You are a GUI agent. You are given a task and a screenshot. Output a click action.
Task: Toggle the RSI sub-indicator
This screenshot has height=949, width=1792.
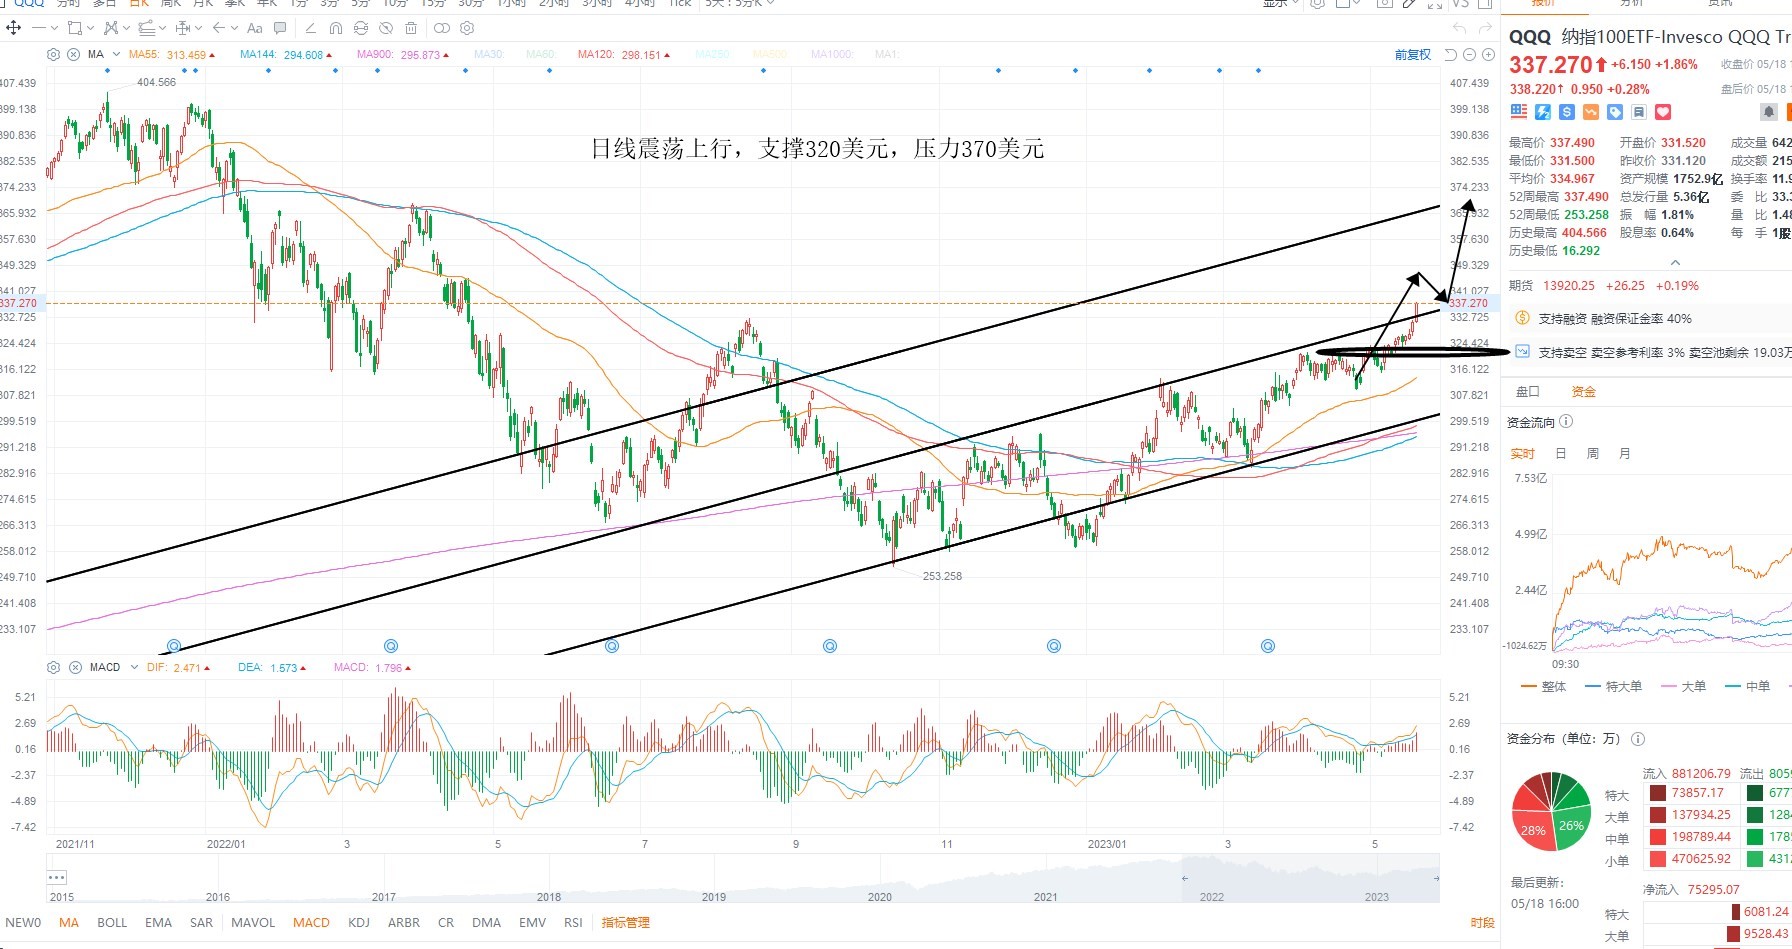573,923
